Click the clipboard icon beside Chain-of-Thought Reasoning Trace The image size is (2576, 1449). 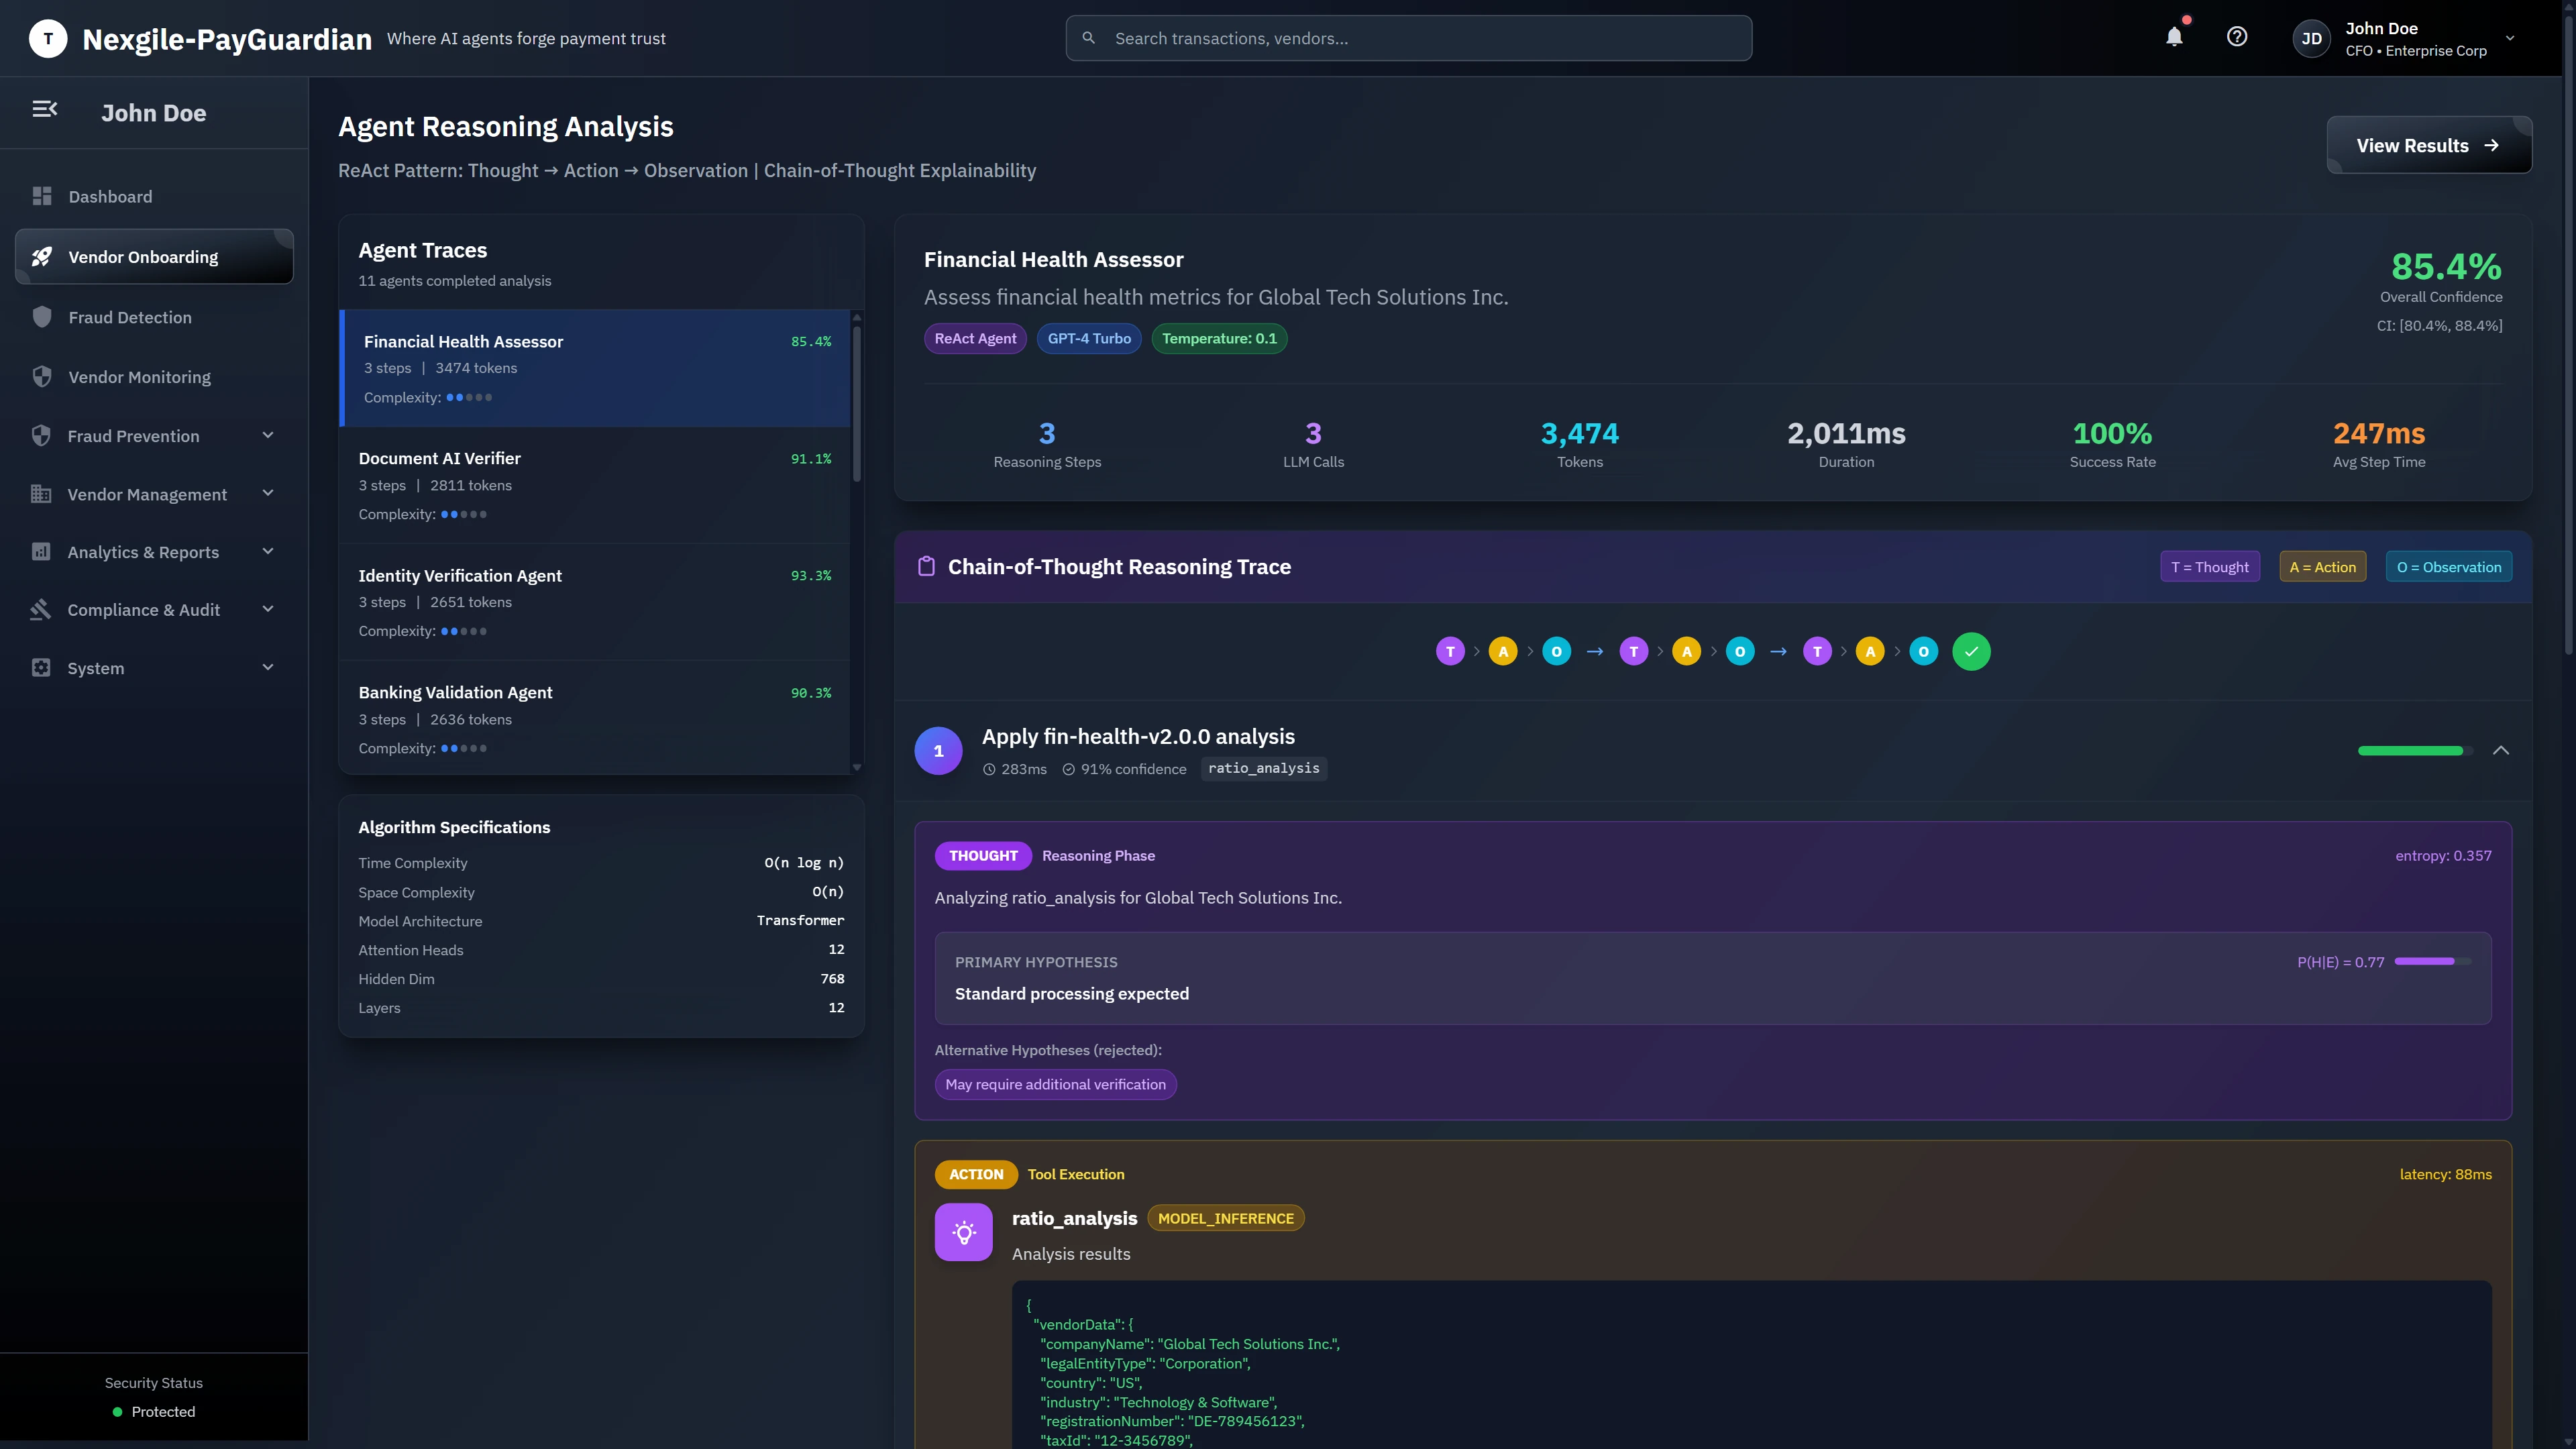coord(925,566)
